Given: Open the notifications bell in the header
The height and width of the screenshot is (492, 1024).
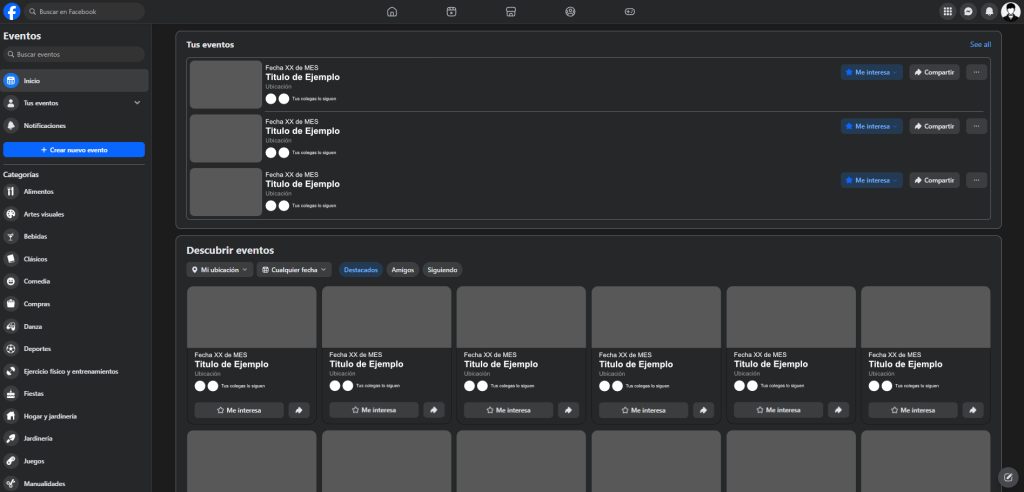Looking at the screenshot, I should (x=989, y=12).
